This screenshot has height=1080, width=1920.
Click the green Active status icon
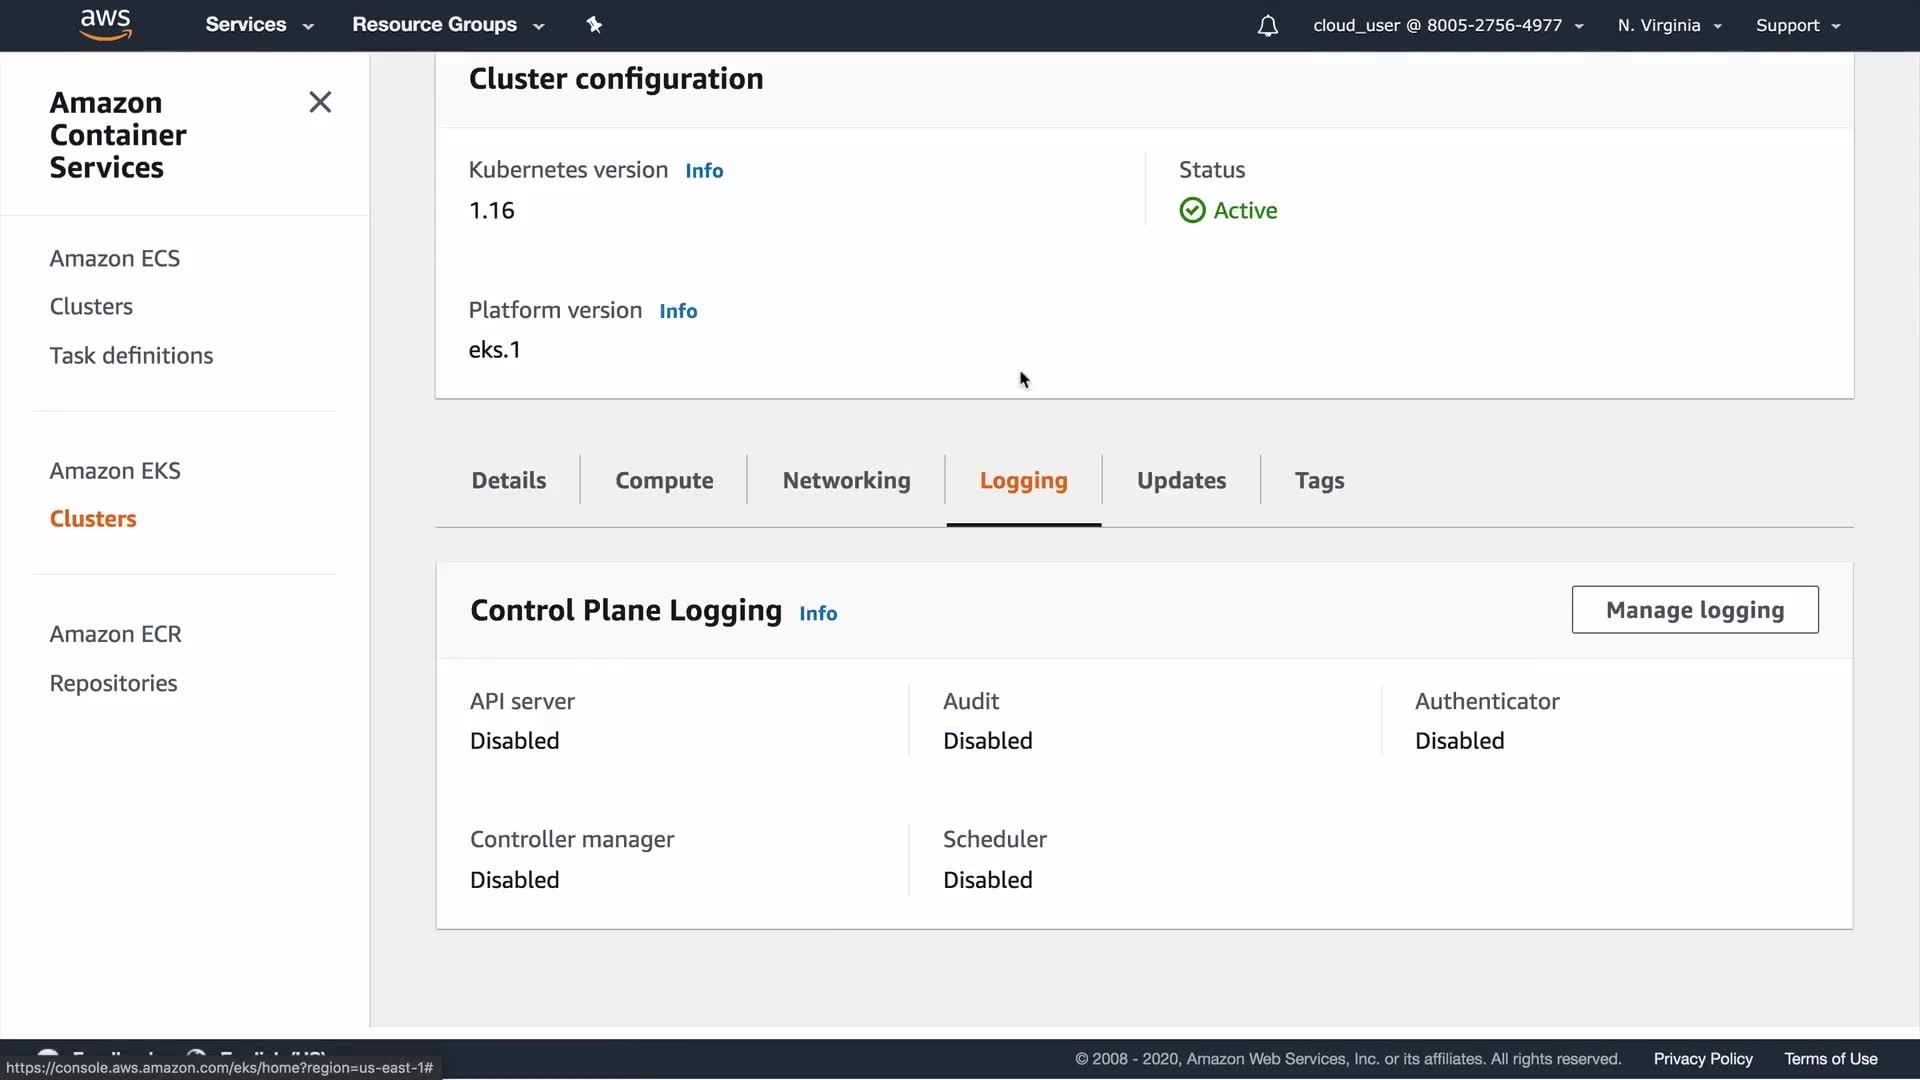[x=1192, y=210]
